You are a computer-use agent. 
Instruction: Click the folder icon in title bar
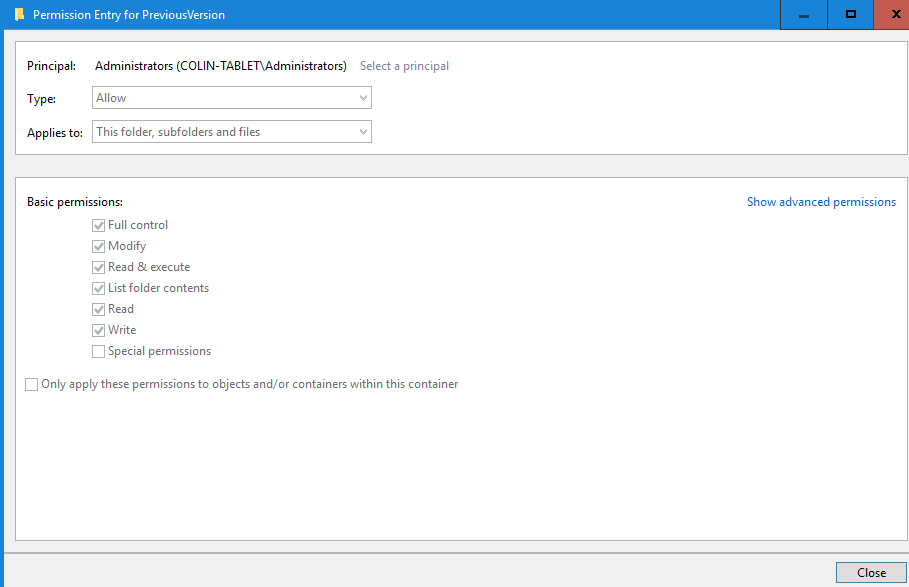[19, 15]
